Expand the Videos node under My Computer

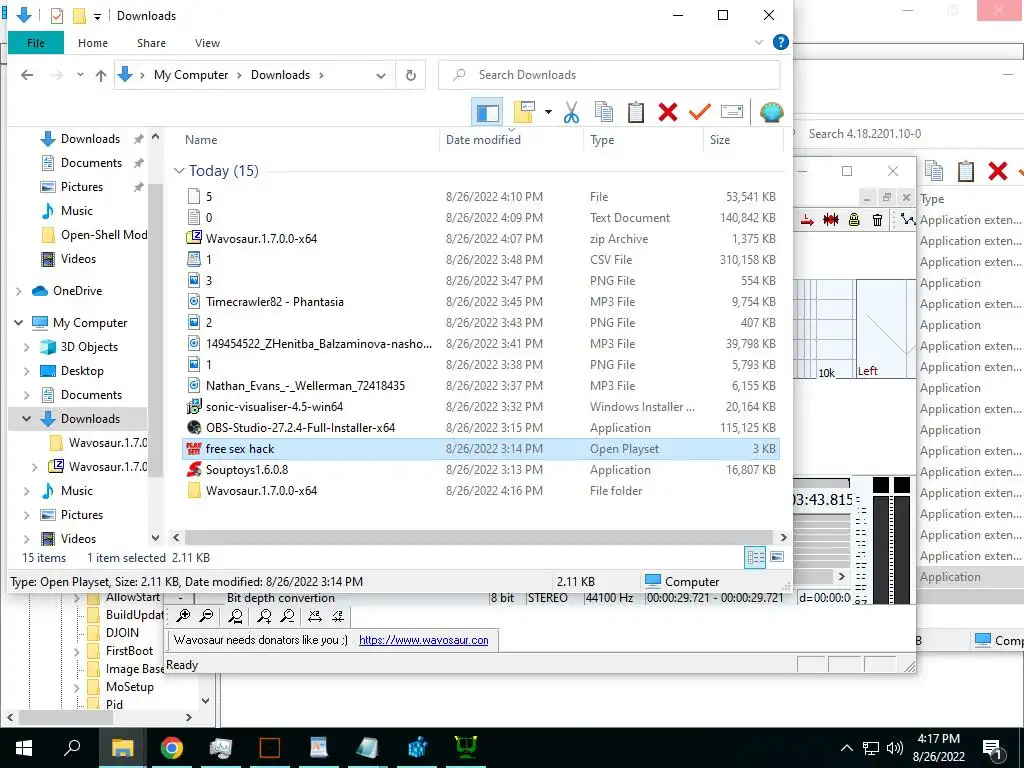27,539
